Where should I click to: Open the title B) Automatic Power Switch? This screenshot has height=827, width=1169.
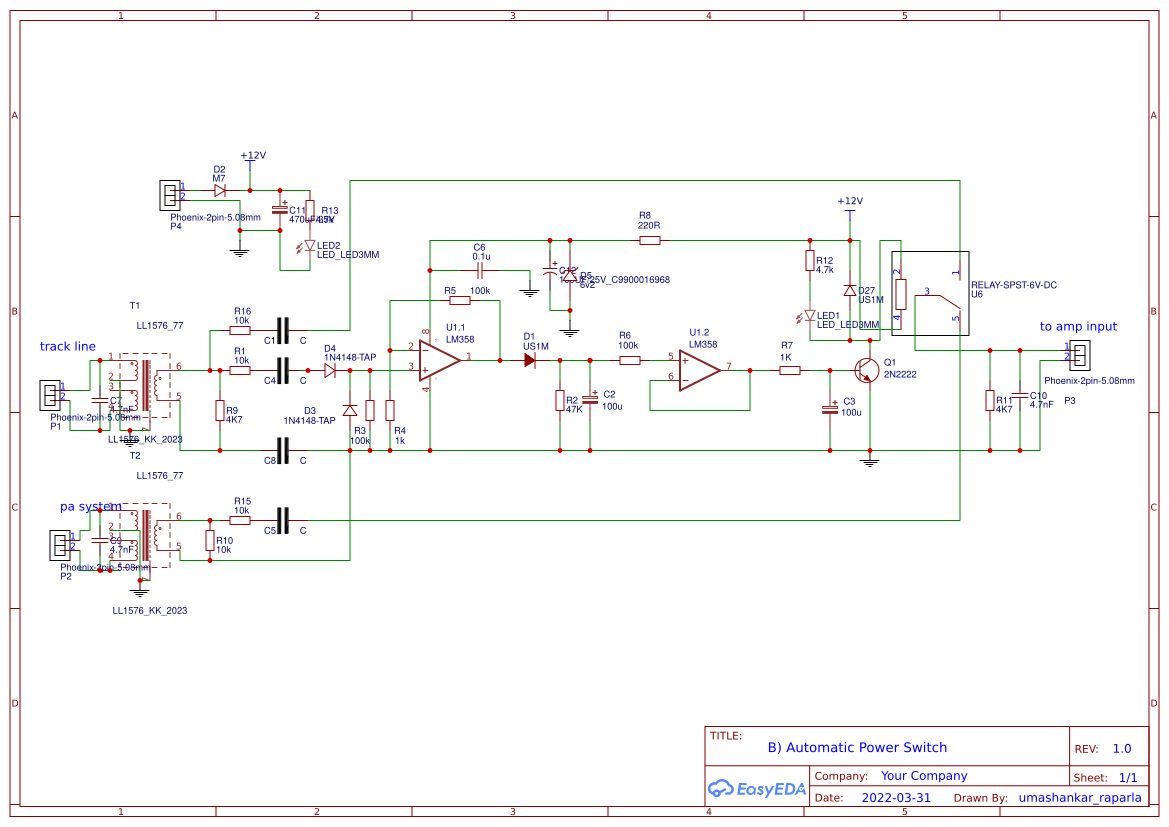tap(857, 747)
